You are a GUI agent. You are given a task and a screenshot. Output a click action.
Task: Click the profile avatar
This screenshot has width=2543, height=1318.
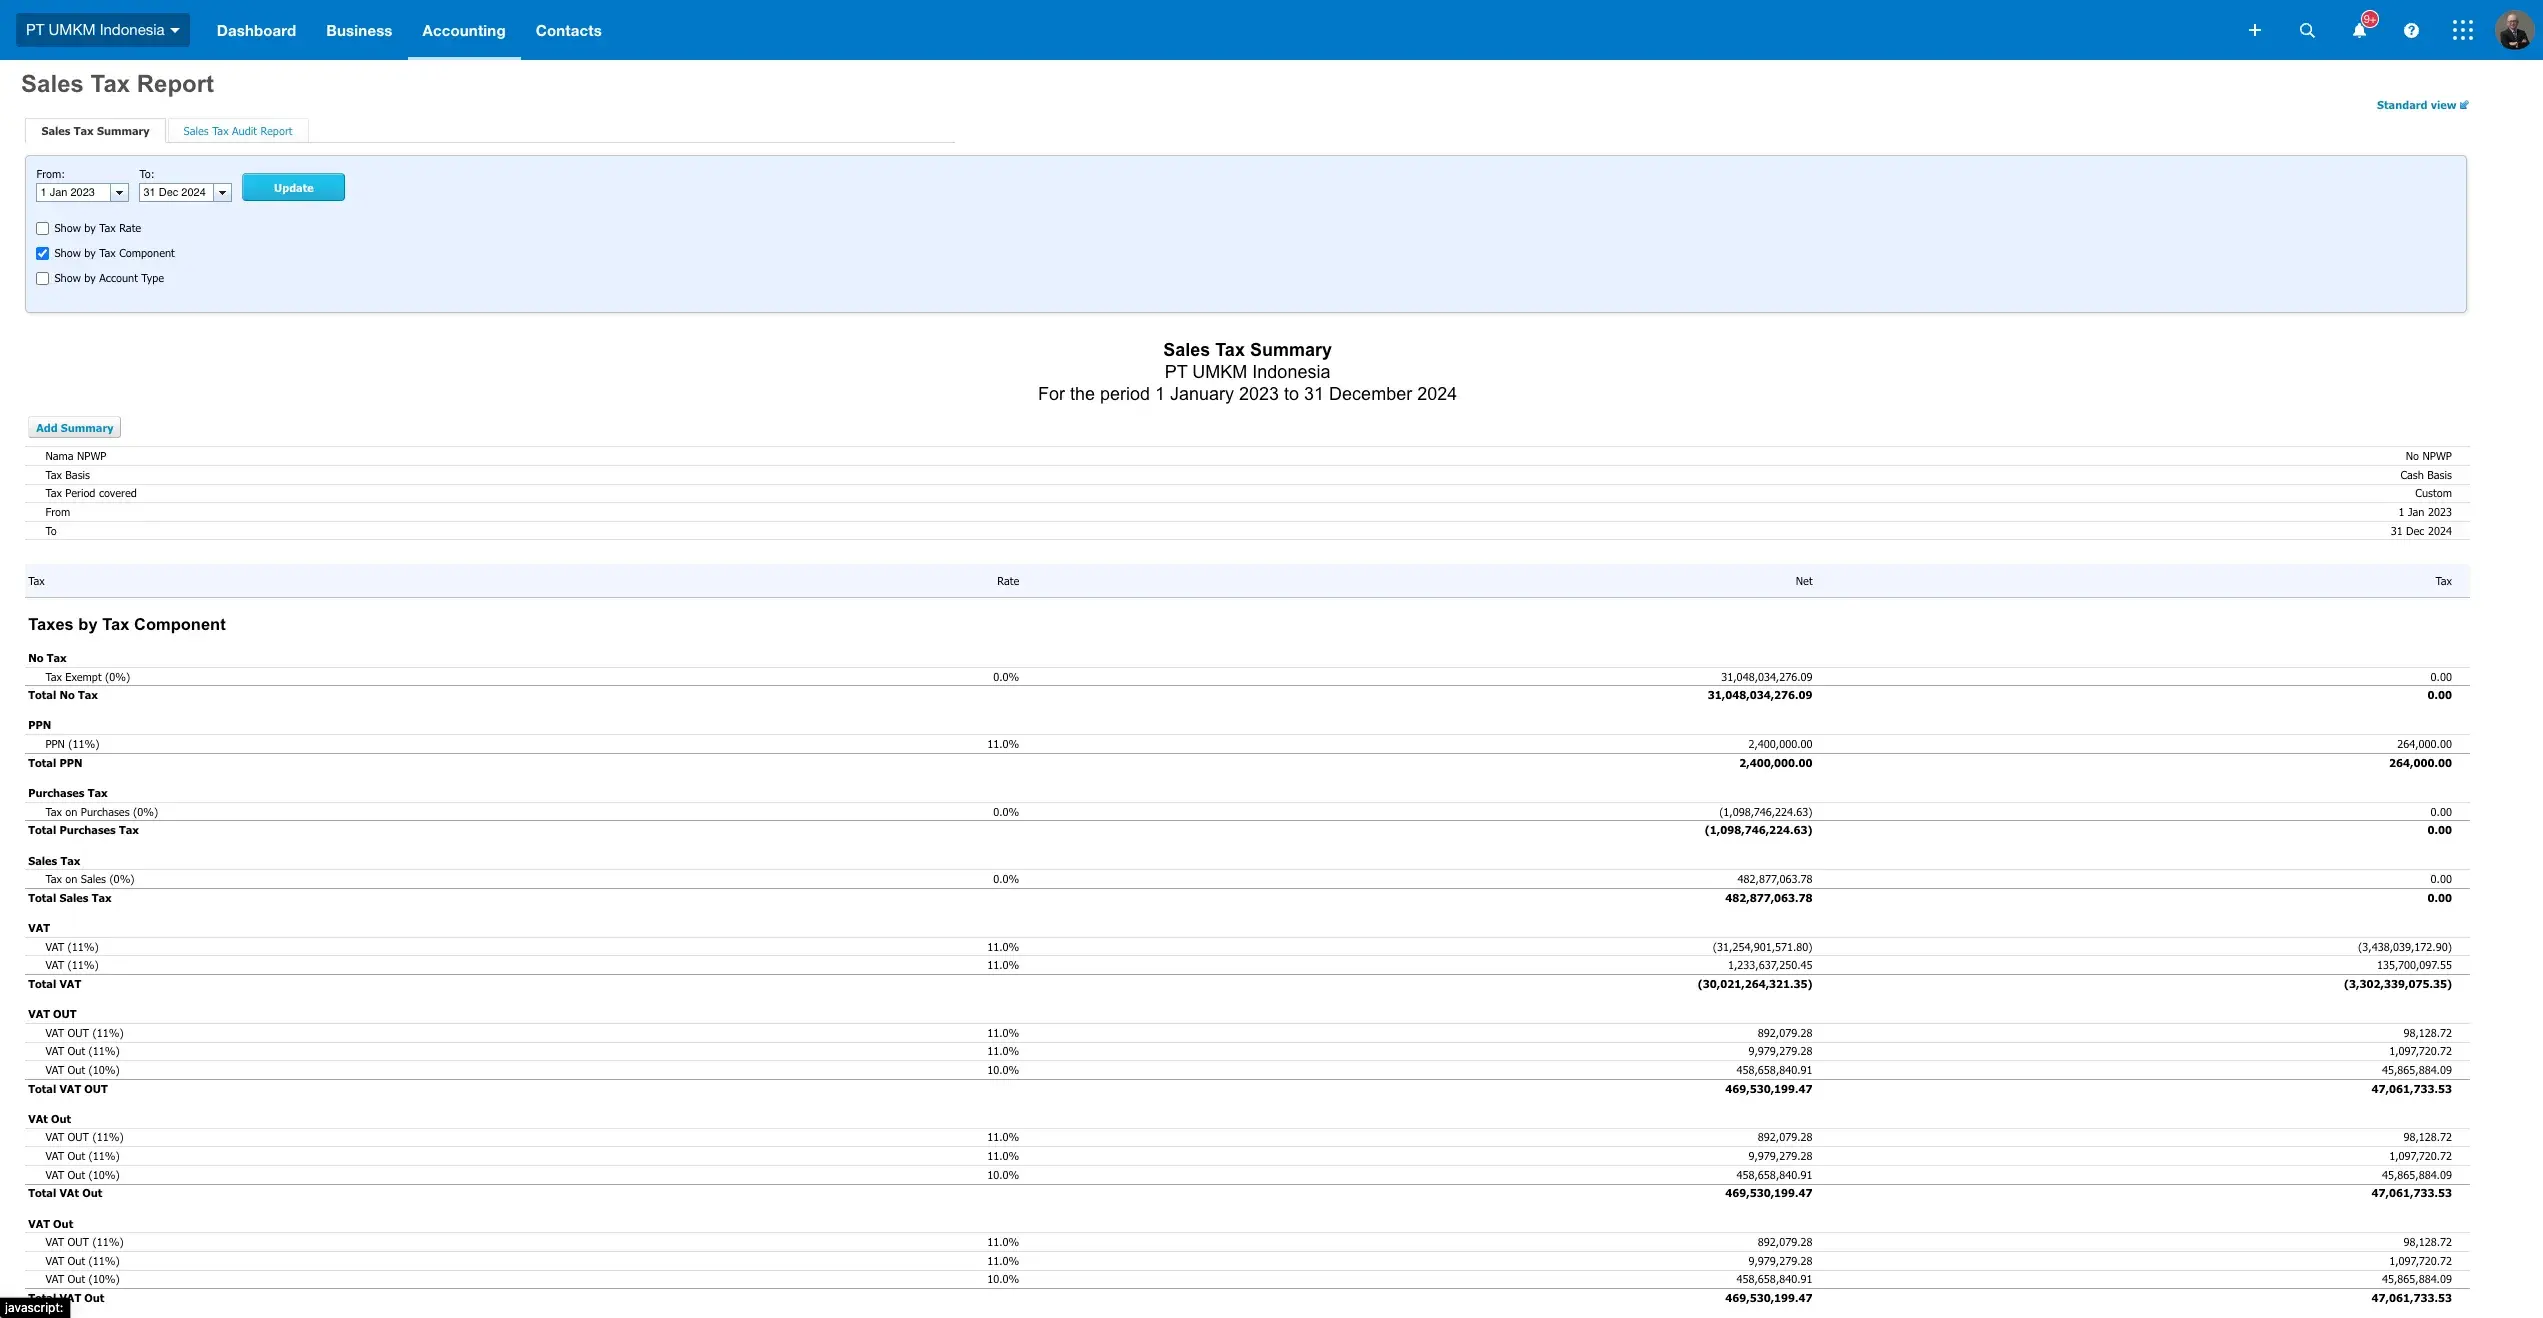tap(2514, 30)
